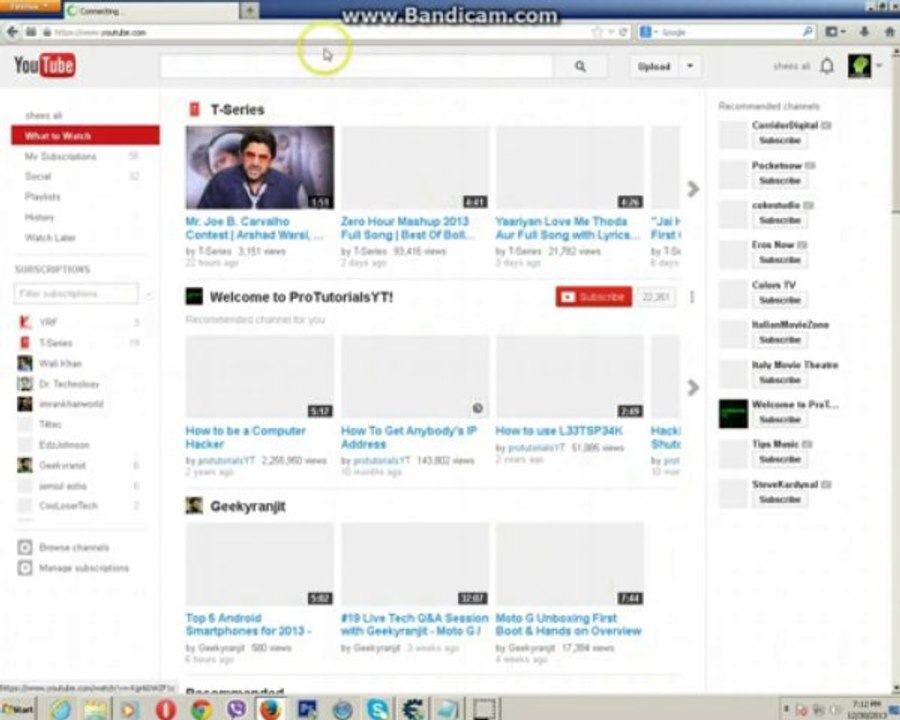Open Dr. Technology subscription channel
Image resolution: width=900 pixels, height=720 pixels.
pos(69,384)
